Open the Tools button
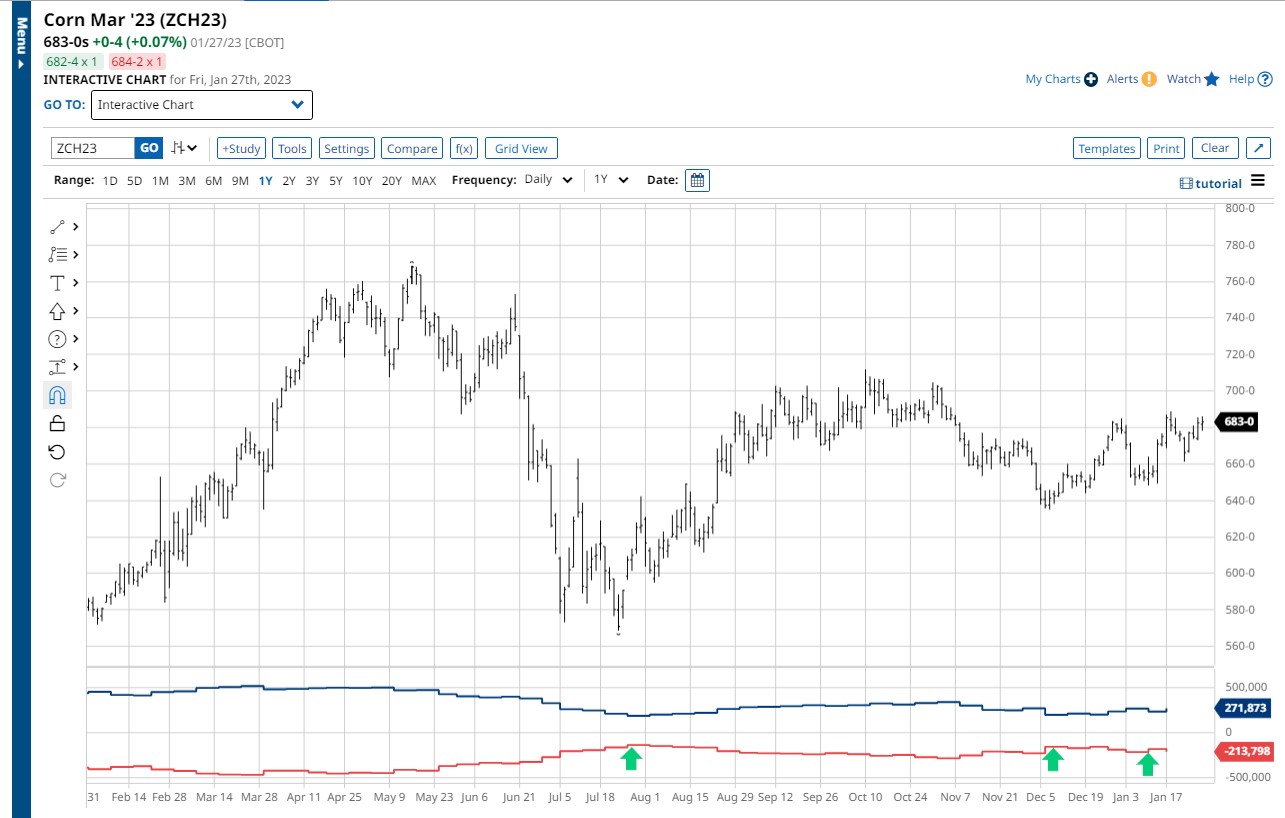The height and width of the screenshot is (818, 1285). (x=292, y=148)
